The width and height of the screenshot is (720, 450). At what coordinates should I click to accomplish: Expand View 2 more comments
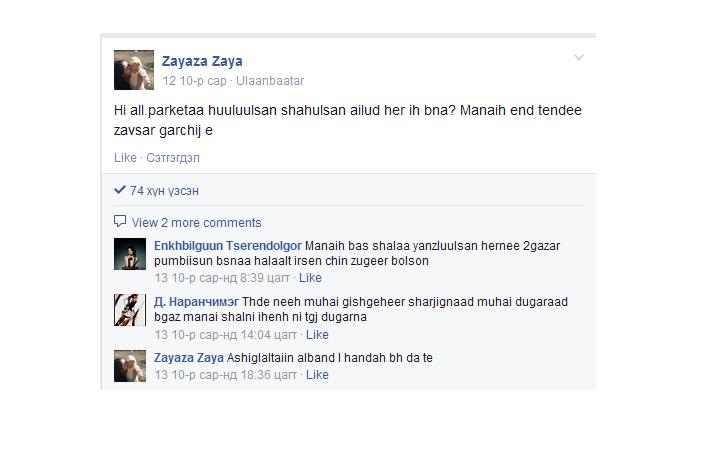tap(197, 223)
